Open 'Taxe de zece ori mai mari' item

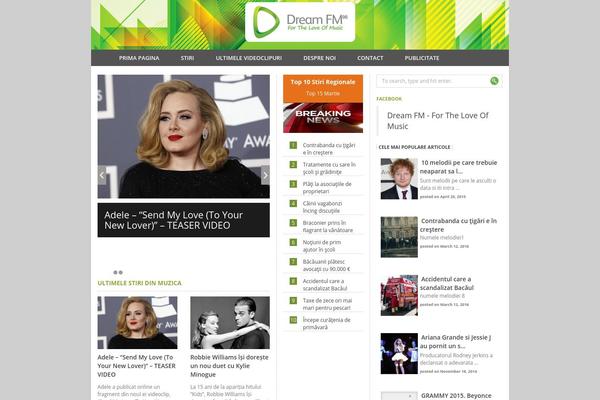327,304
